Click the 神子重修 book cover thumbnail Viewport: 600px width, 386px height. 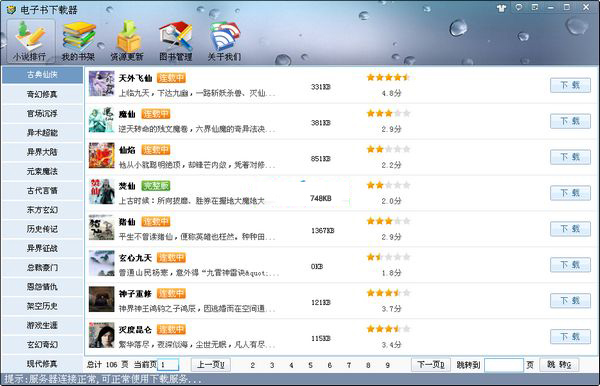[x=101, y=299]
